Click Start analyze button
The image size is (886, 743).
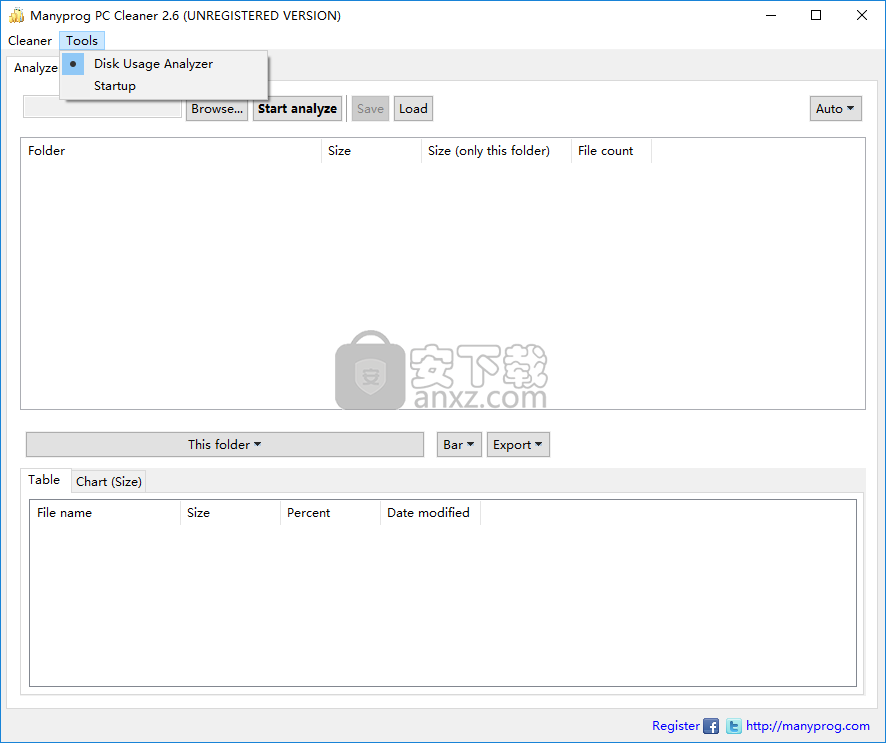coord(297,108)
